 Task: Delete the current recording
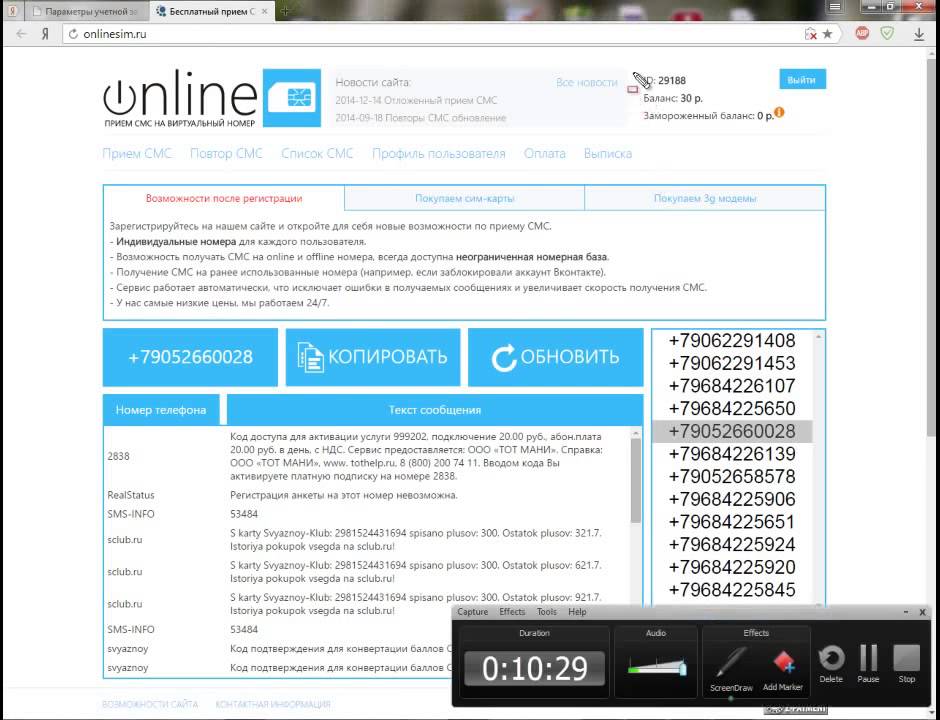pyautogui.click(x=831, y=663)
